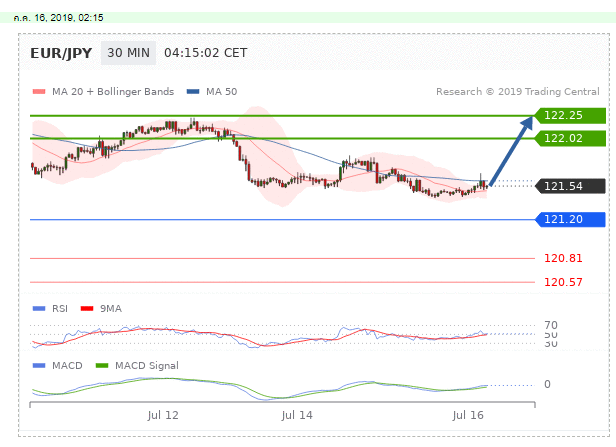
Task: Click the red 9MA legend marker
Action: (x=86, y=308)
